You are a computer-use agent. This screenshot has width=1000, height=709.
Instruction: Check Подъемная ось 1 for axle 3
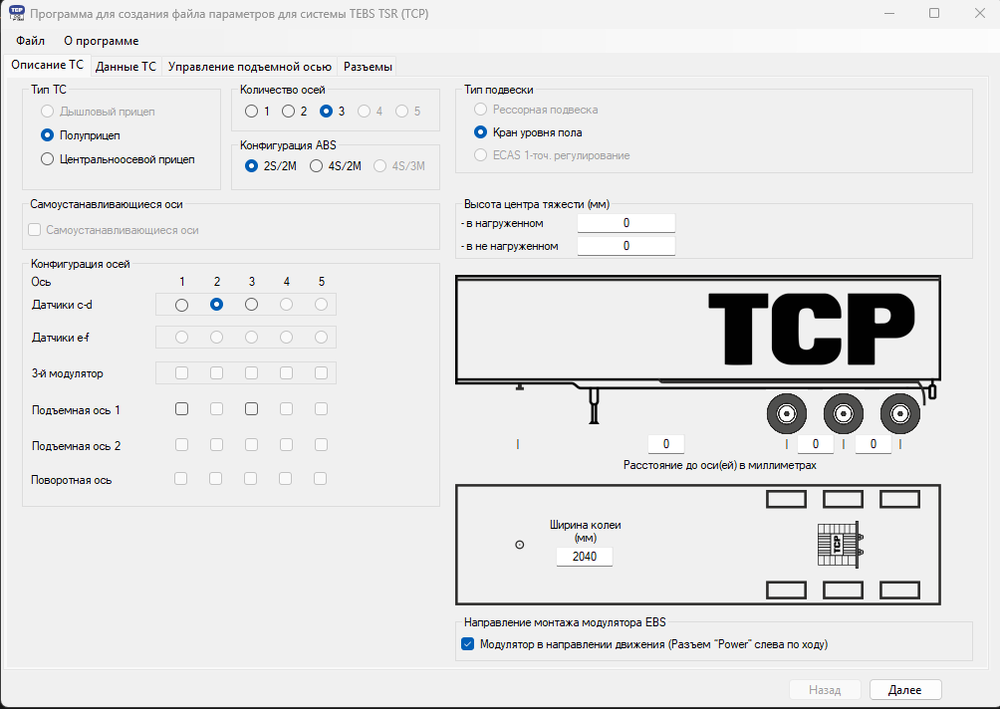click(x=251, y=409)
